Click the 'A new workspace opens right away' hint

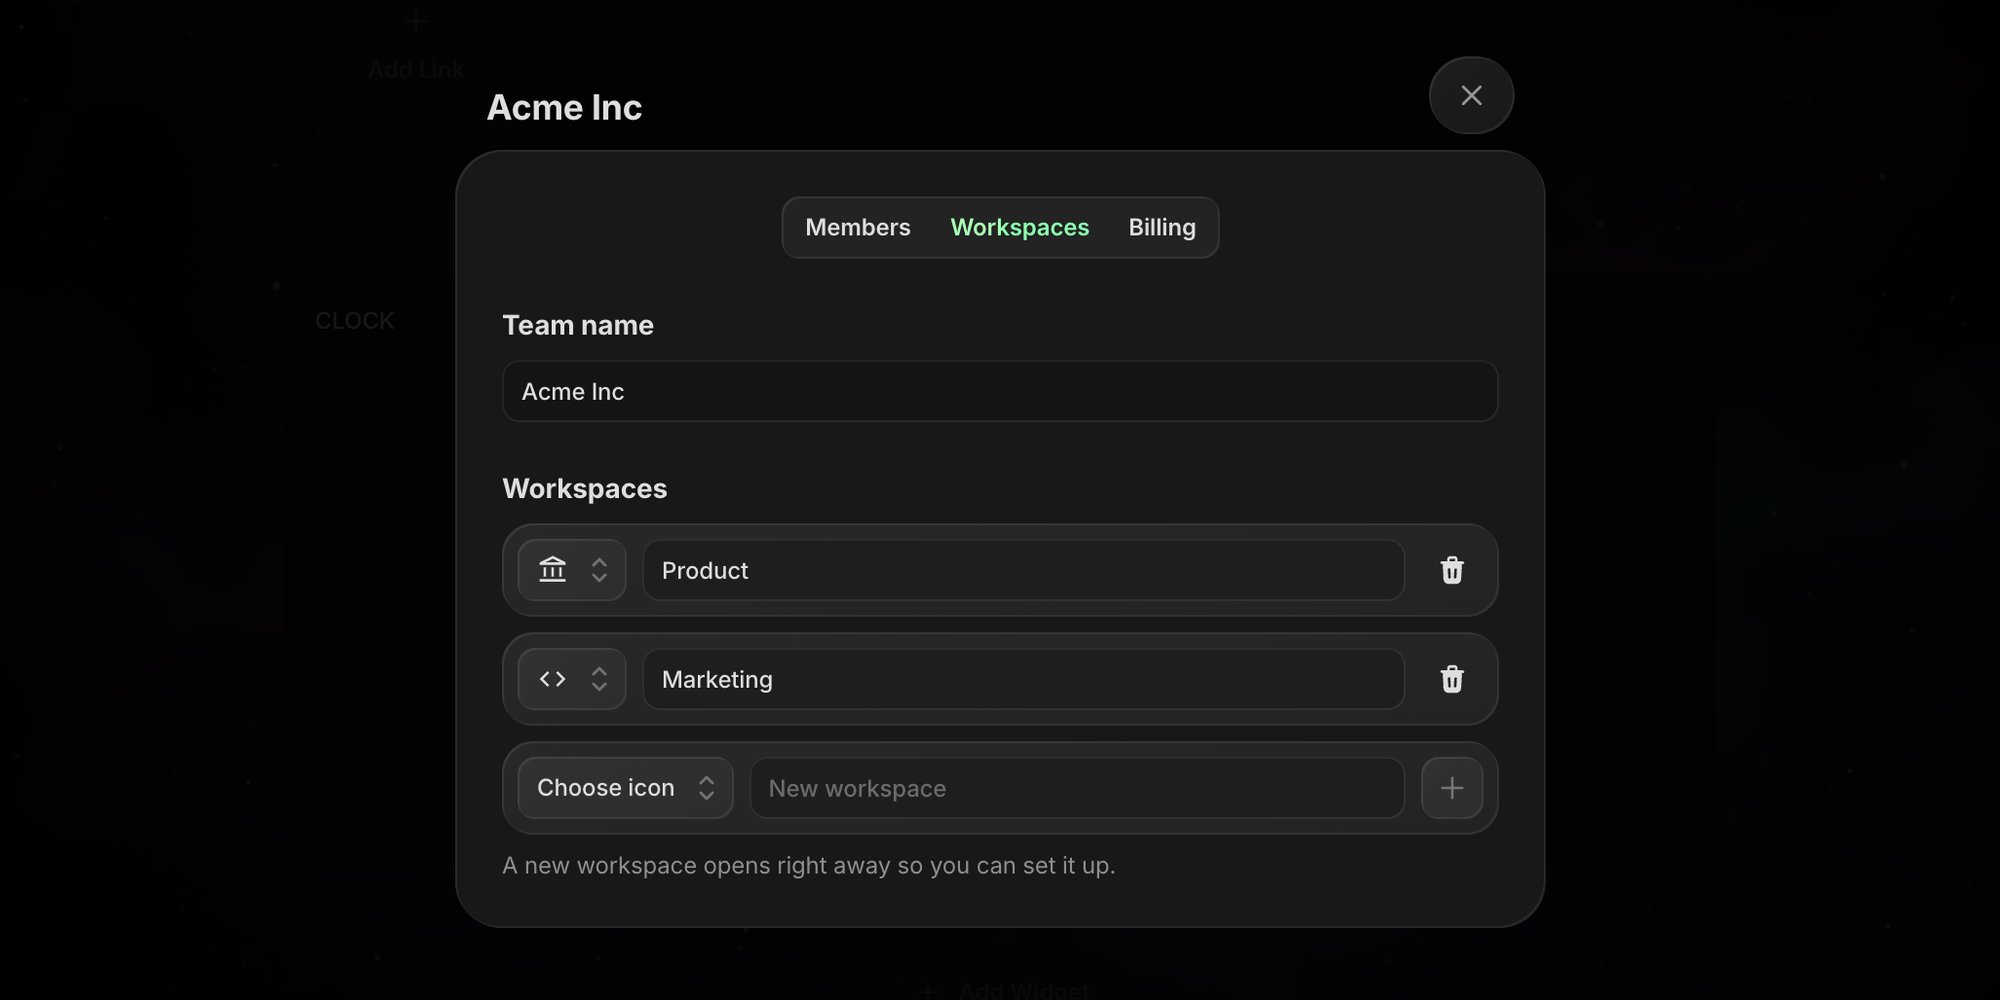pos(808,865)
